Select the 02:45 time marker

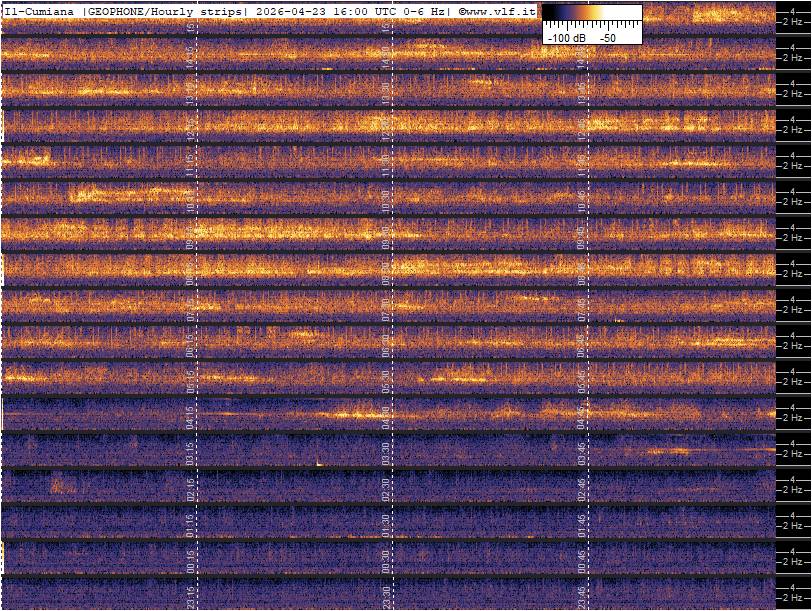pos(581,487)
